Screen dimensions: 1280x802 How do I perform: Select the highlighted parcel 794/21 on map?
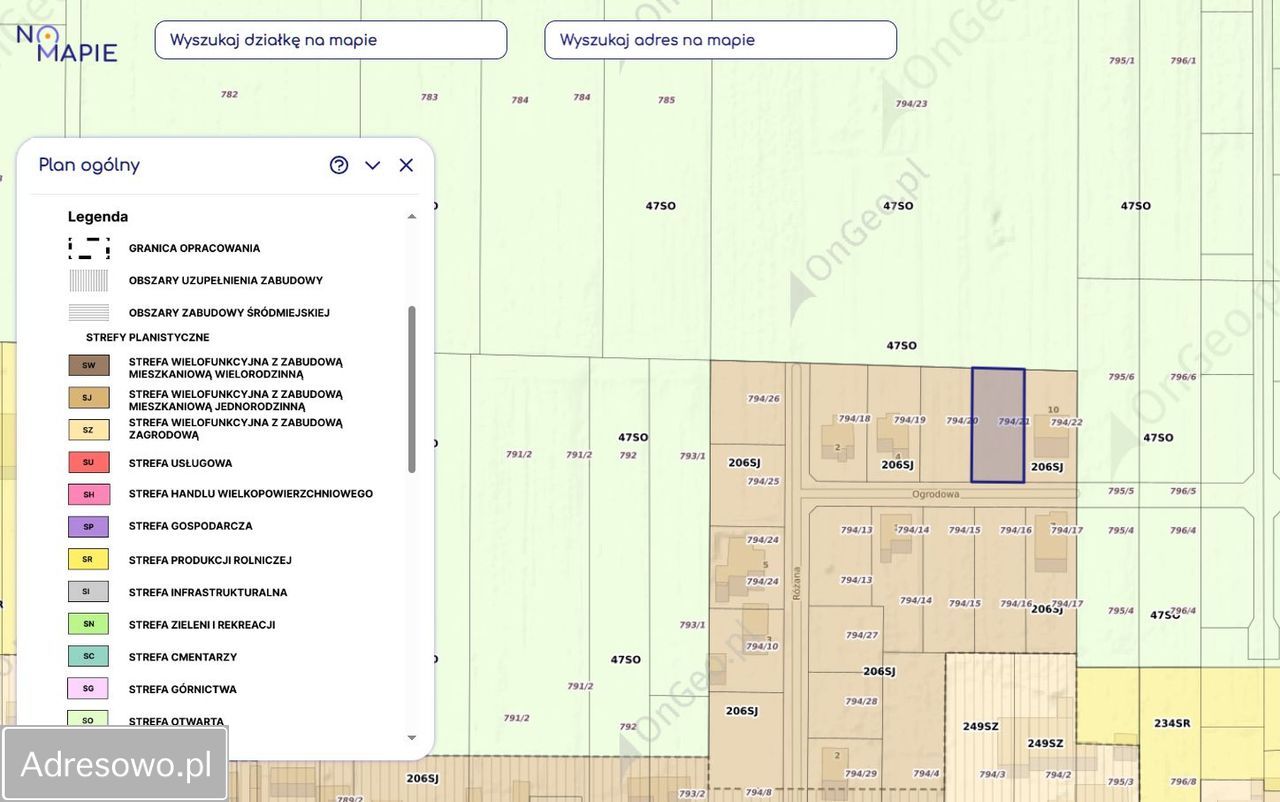998,425
